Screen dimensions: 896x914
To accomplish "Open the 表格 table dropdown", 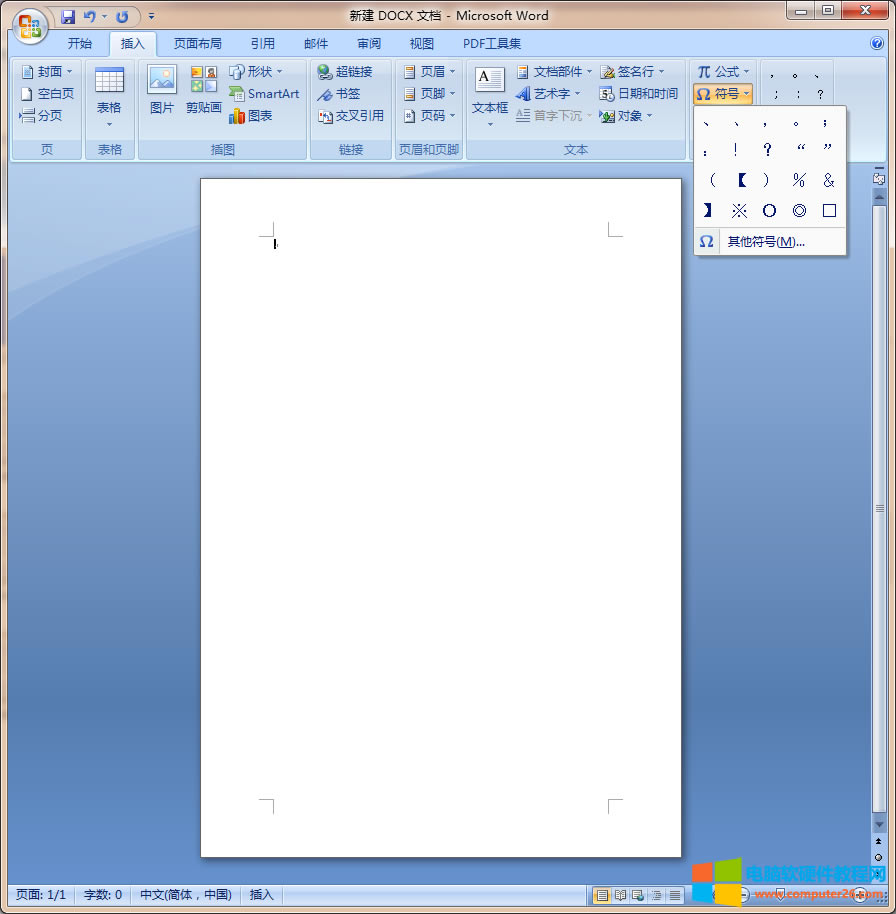I will 109,98.
